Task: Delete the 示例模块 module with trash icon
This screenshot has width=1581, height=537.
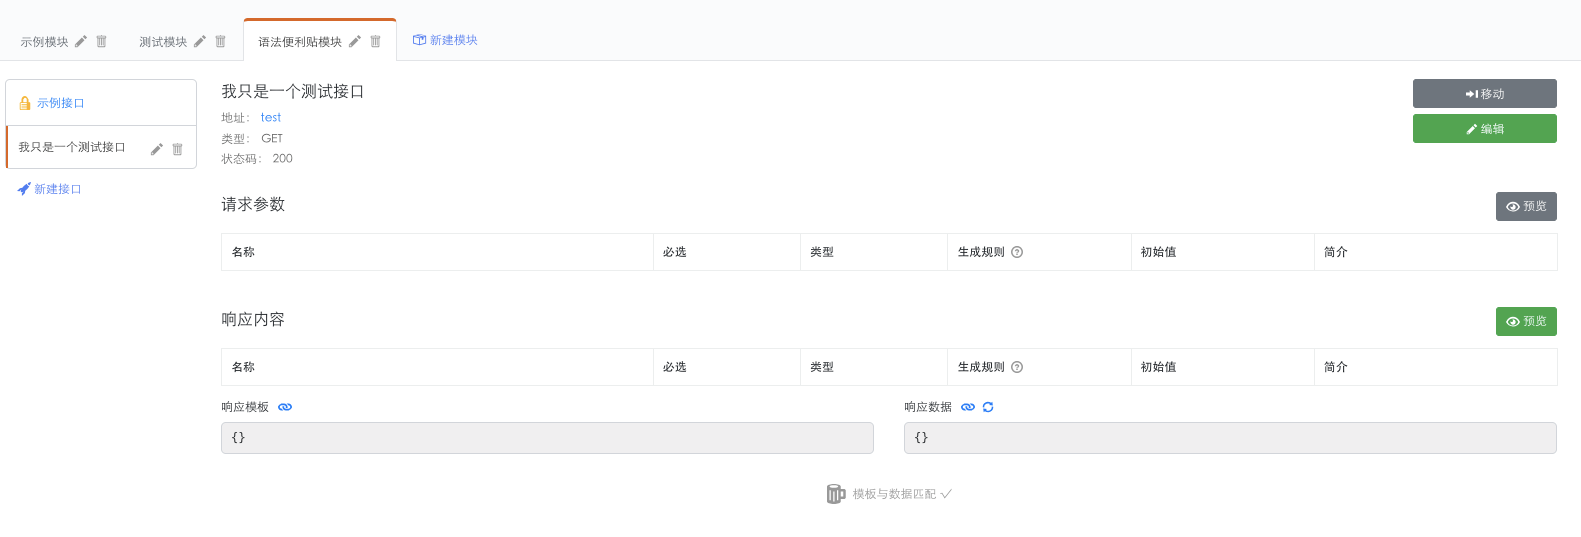Action: click(101, 41)
